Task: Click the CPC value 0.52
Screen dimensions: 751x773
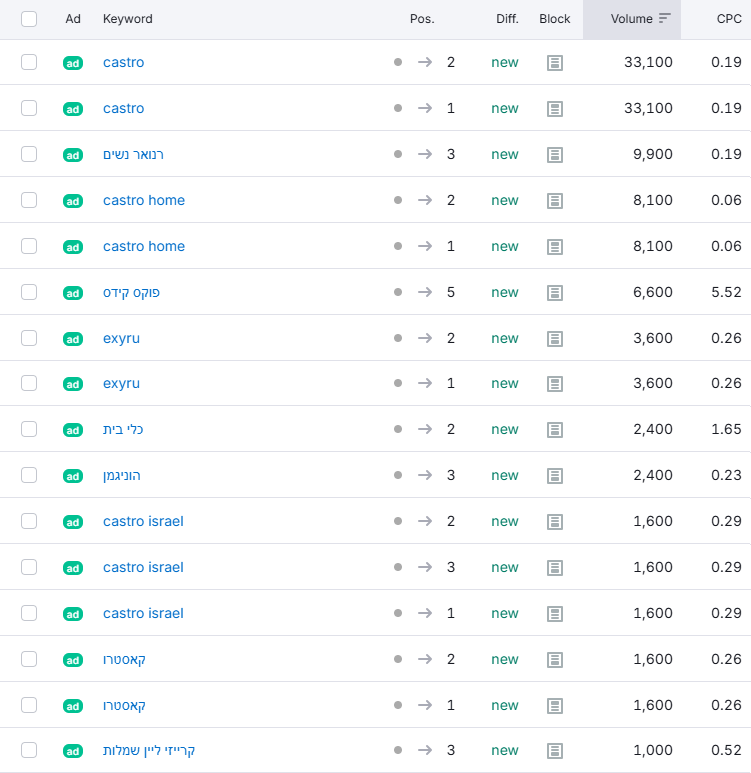Action: pos(726,750)
